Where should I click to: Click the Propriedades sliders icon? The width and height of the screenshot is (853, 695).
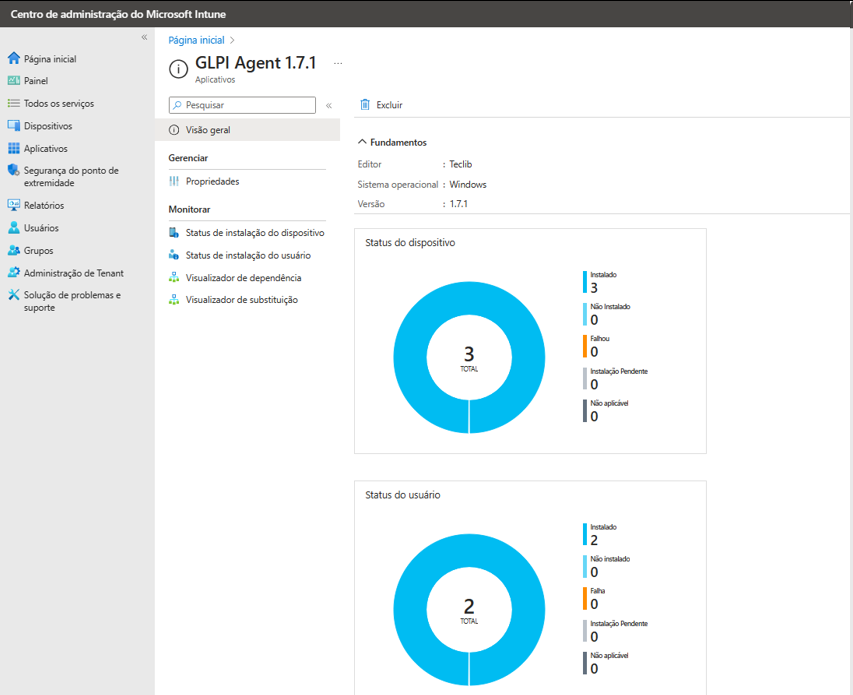point(174,181)
